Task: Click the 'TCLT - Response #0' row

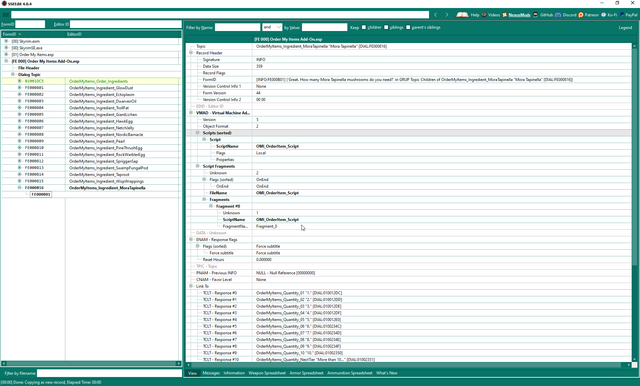Action: point(408,293)
